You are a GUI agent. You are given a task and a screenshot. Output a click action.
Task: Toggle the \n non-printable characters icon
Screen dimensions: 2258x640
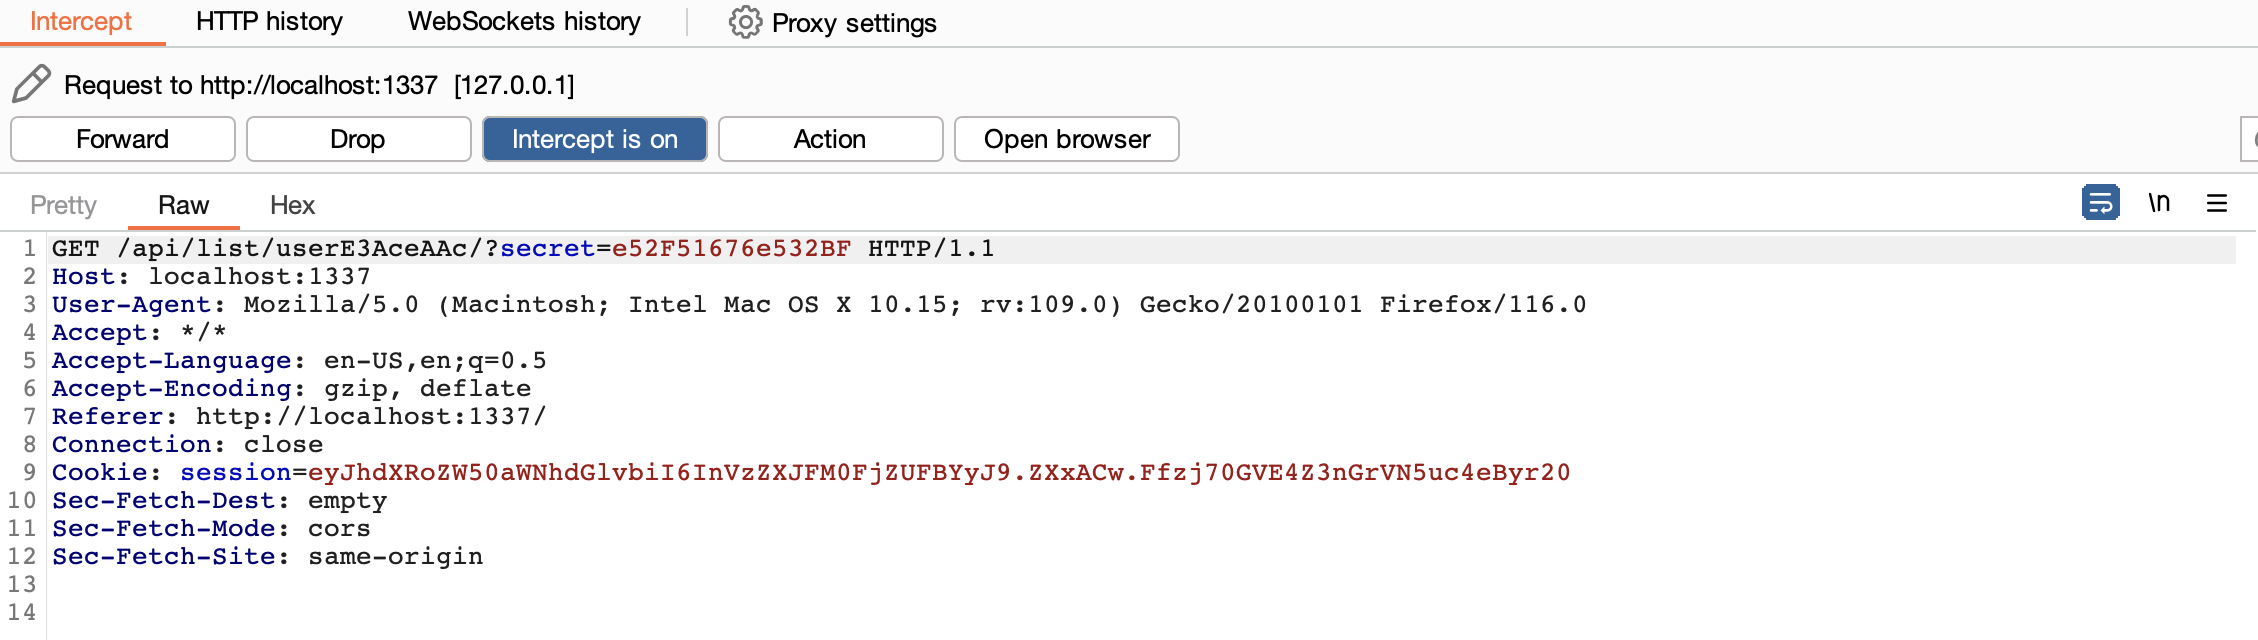2159,203
